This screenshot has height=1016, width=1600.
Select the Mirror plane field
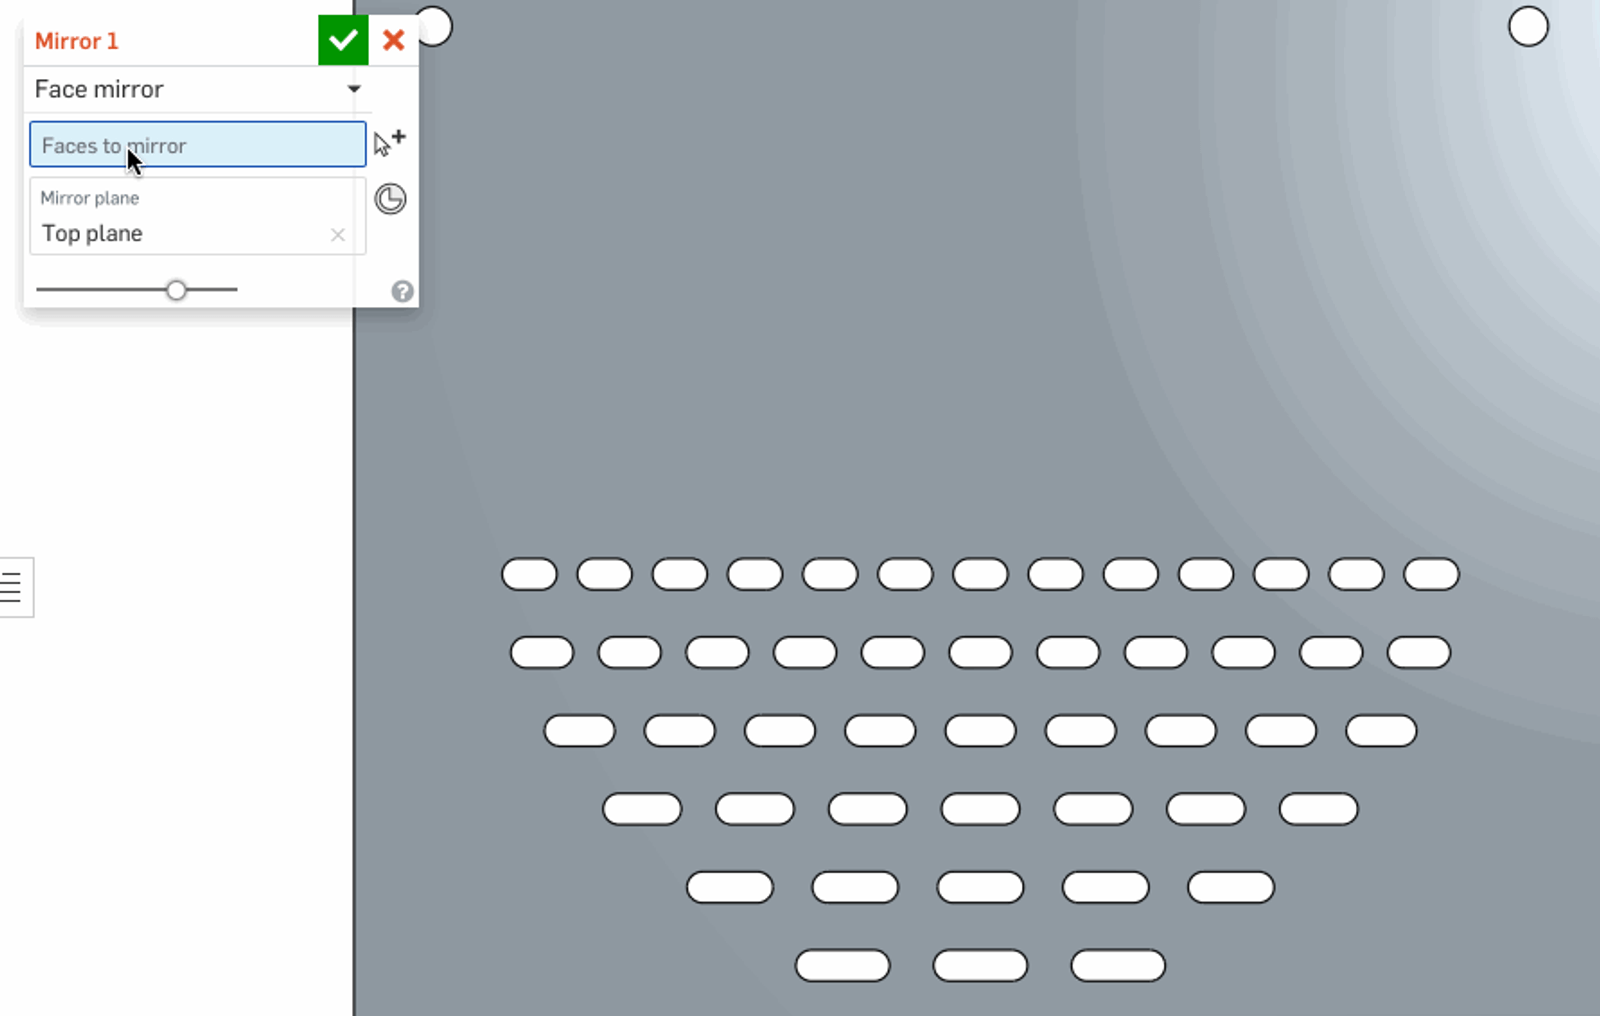pyautogui.click(x=180, y=217)
